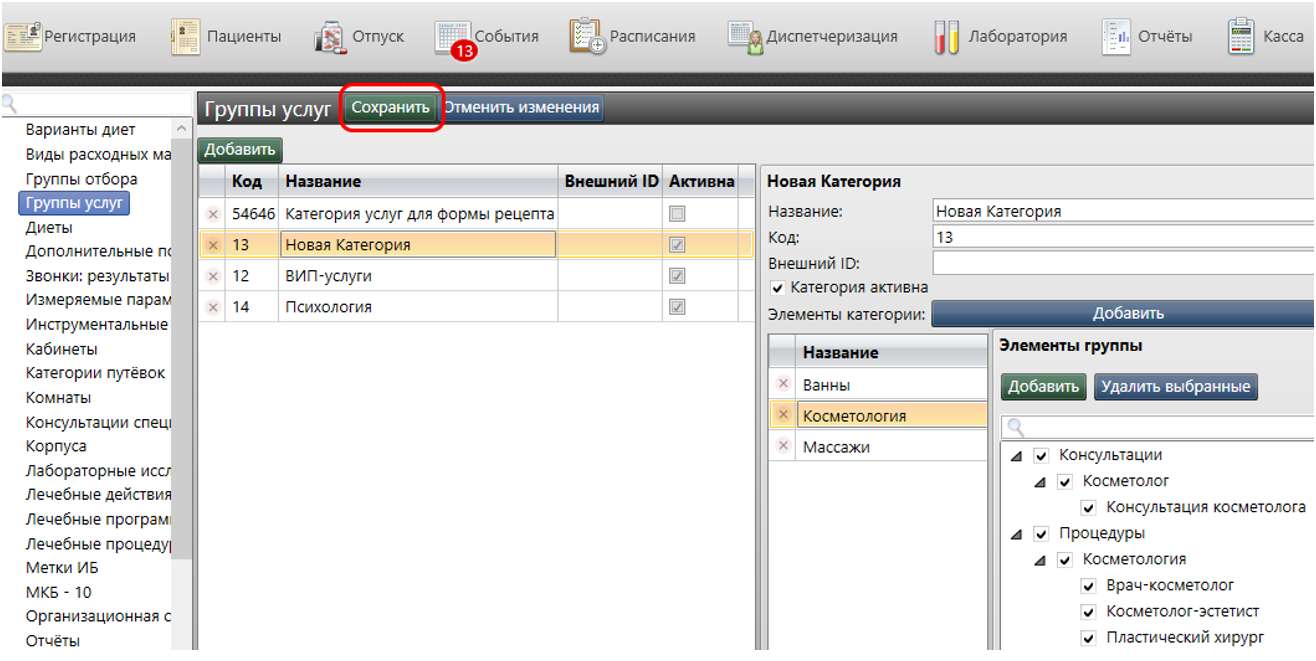Click the Отменить изменения button
The height and width of the screenshot is (661, 1316).
522,107
